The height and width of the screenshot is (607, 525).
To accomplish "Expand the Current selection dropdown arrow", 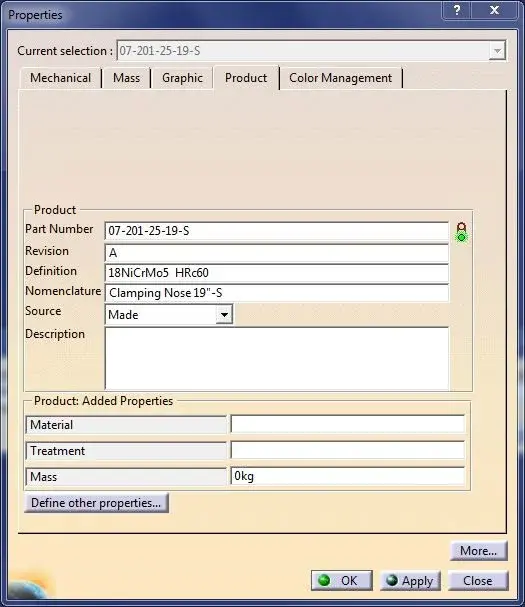I will (497, 51).
